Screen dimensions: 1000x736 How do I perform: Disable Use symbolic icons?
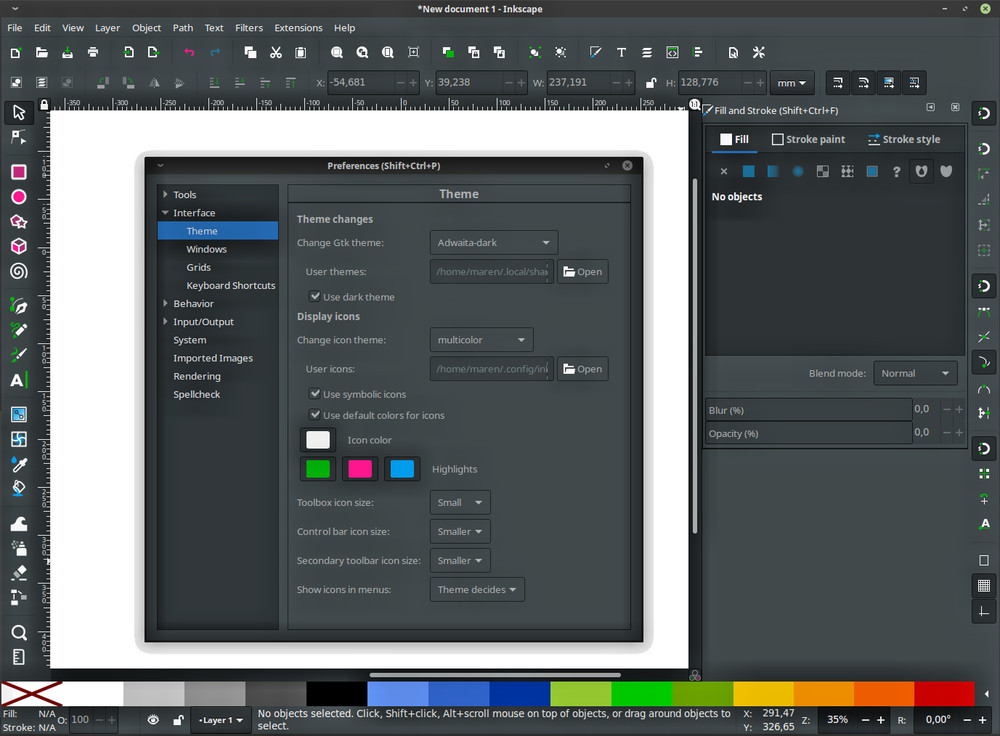[315, 393]
